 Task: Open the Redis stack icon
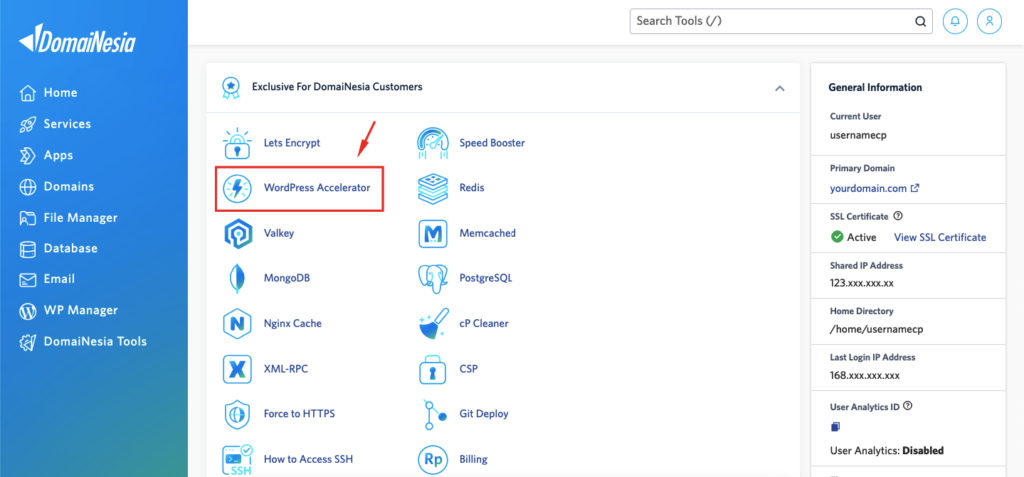[x=432, y=188]
